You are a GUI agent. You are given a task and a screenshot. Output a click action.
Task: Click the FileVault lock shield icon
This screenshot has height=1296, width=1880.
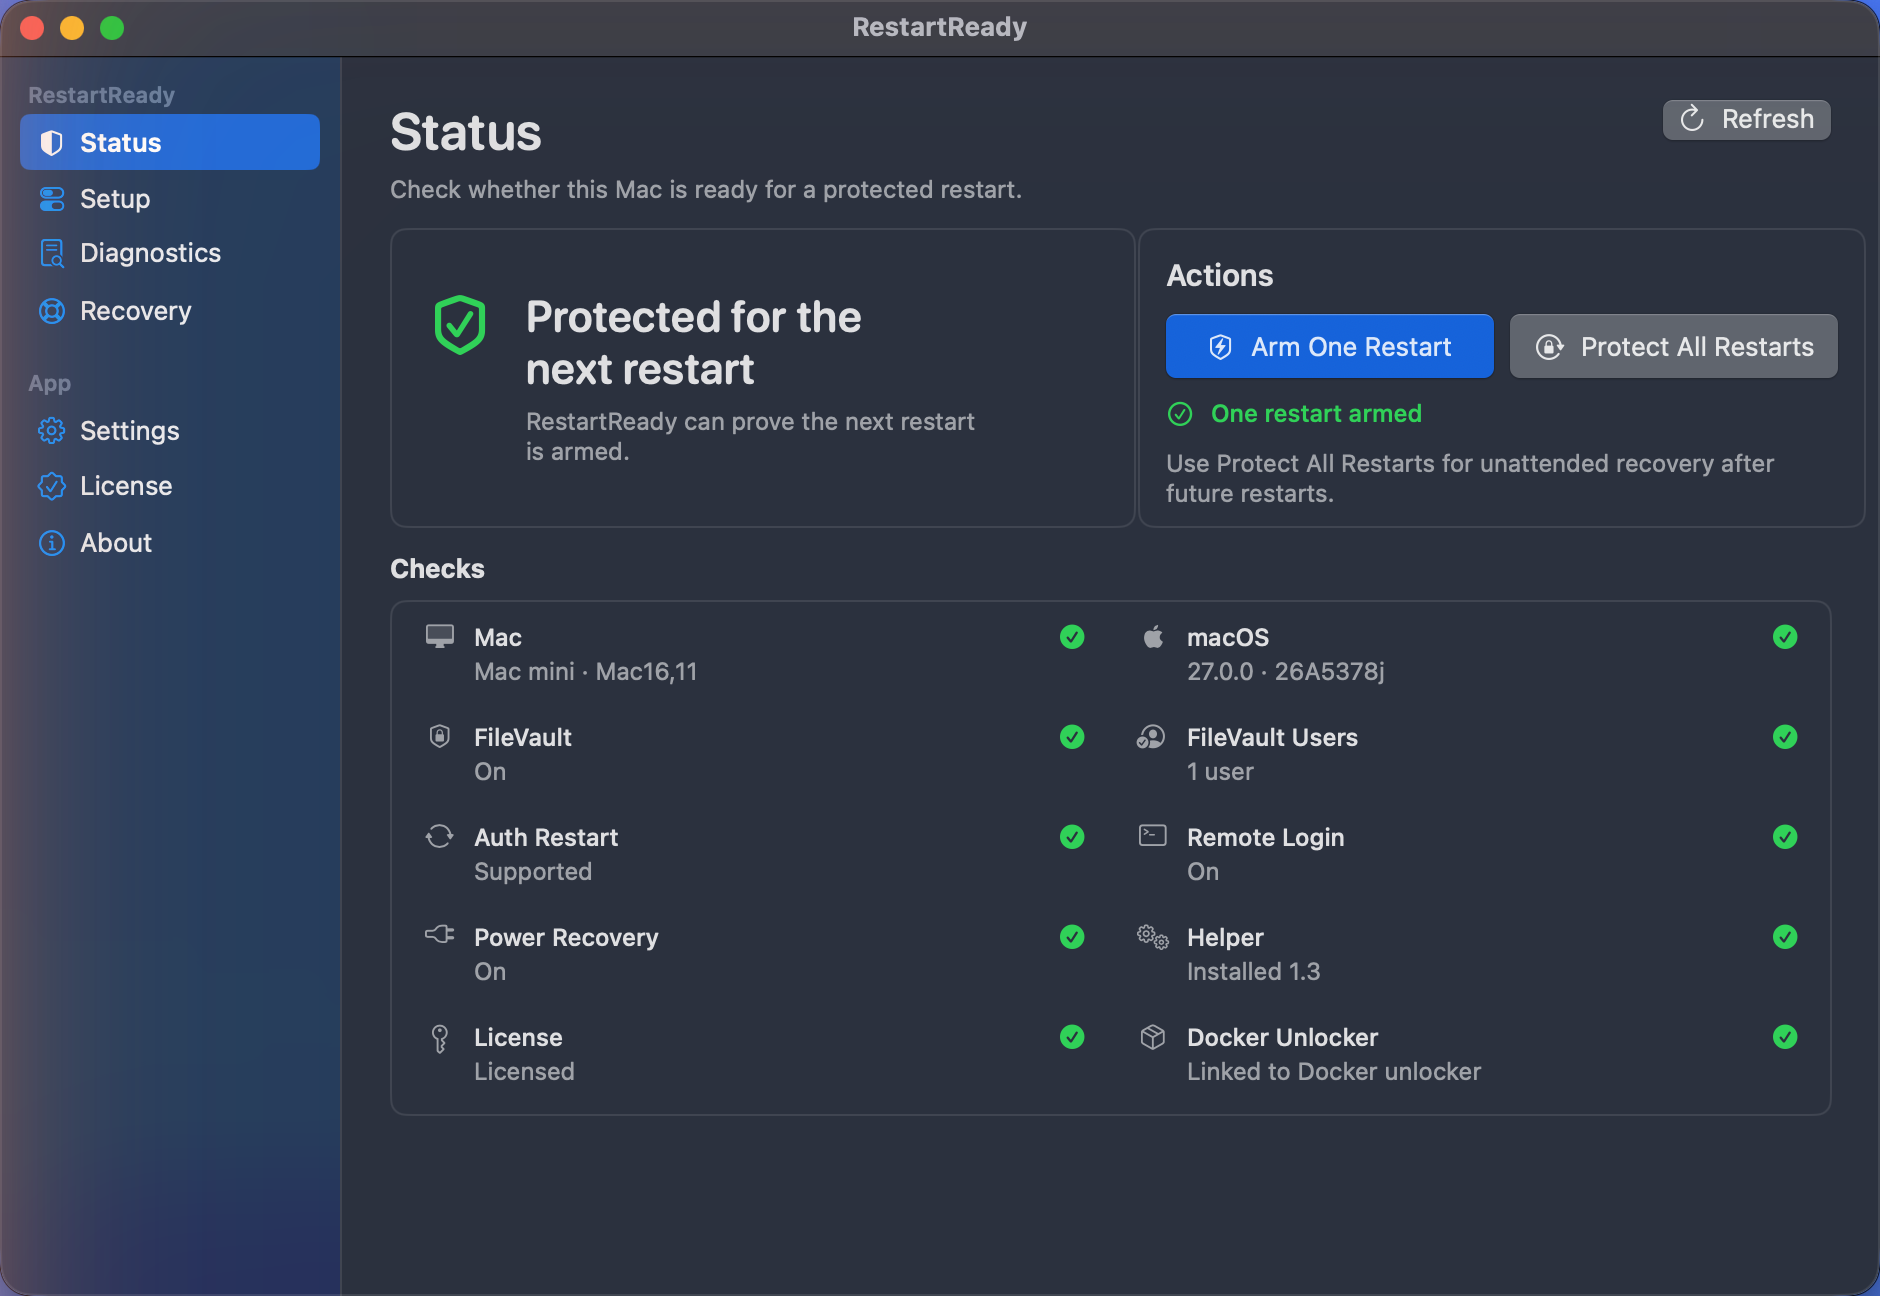coord(439,736)
